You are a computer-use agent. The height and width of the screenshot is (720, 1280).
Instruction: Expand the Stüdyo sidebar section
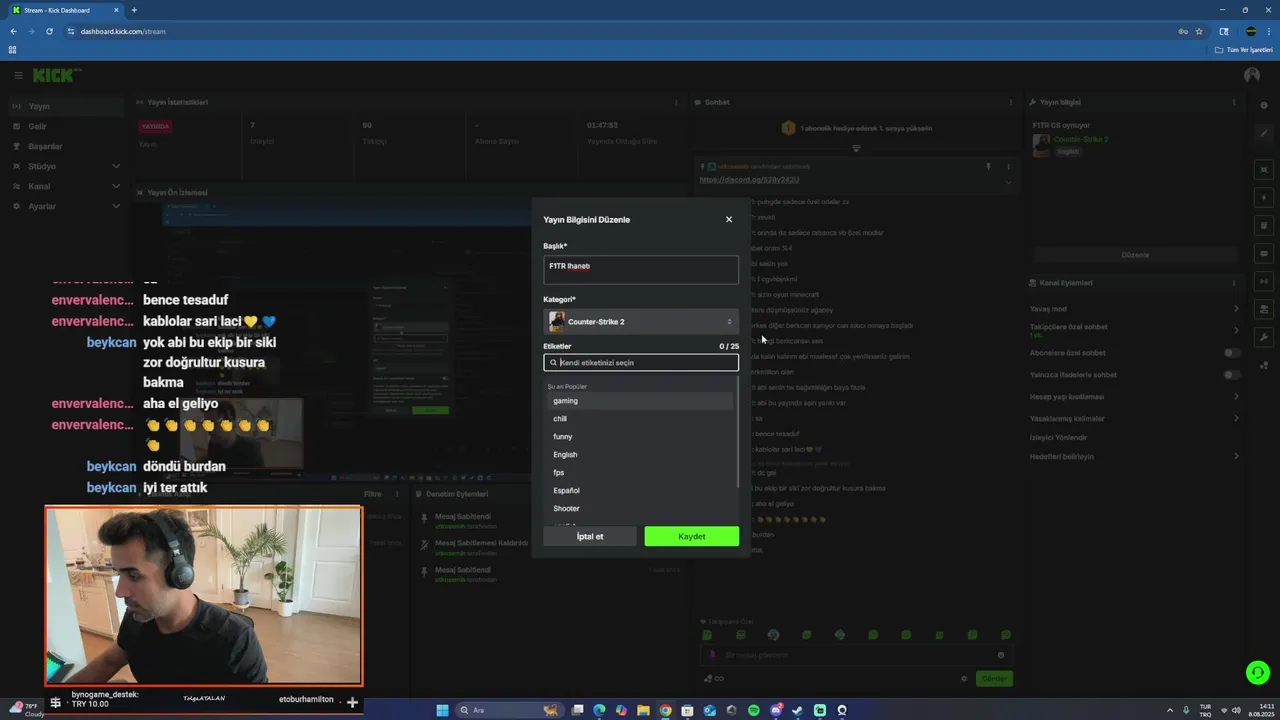point(65,166)
